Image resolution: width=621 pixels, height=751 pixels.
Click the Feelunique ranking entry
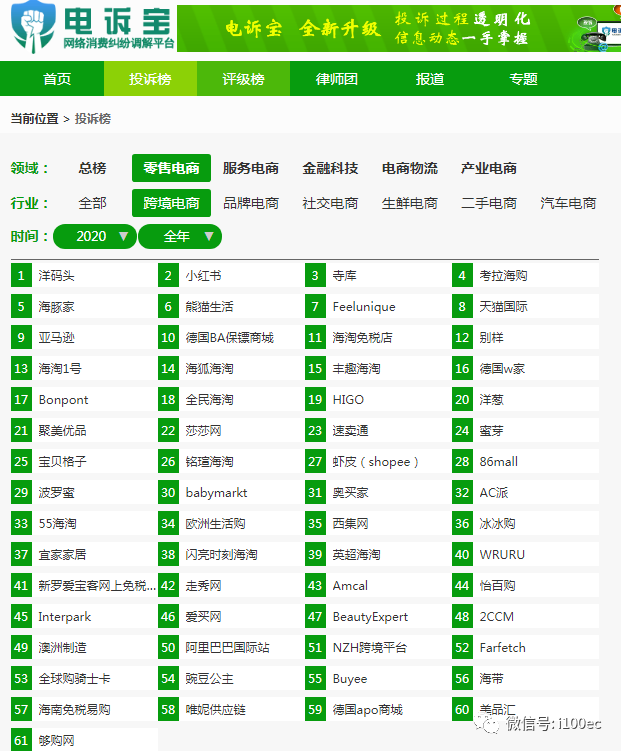[378, 307]
